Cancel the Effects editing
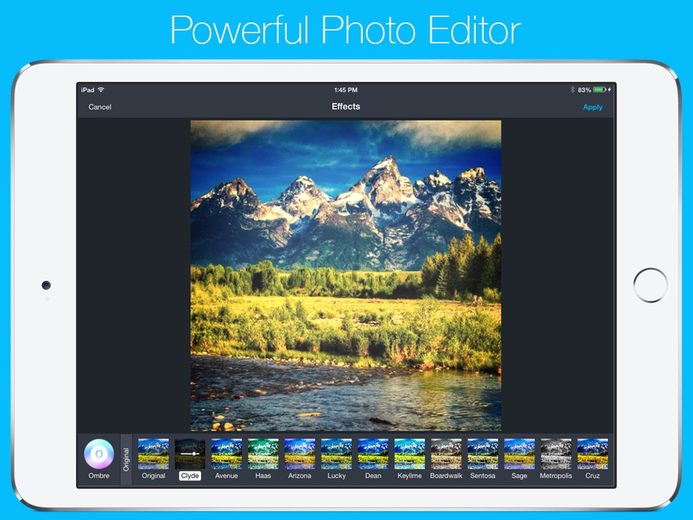 [x=100, y=107]
